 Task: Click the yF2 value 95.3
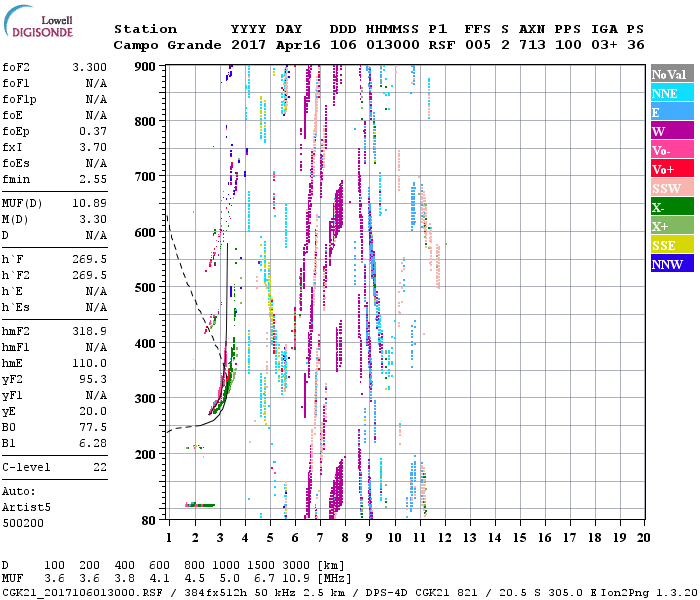click(x=93, y=379)
